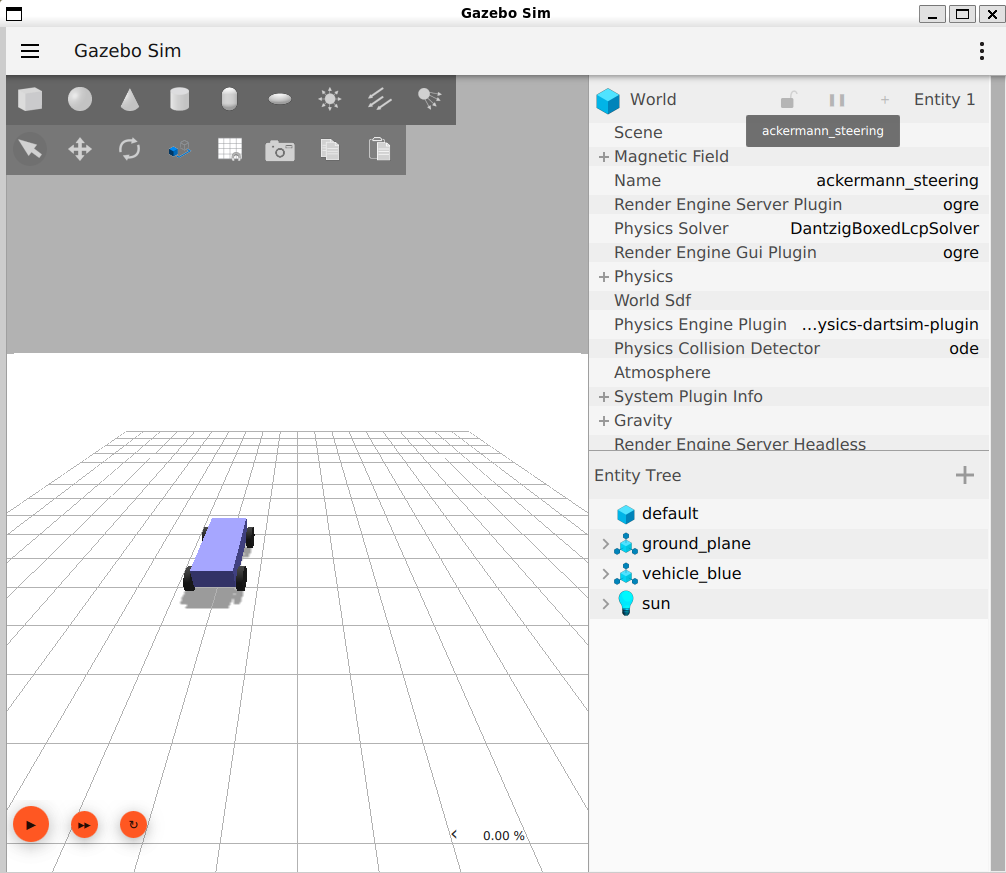This screenshot has width=1006, height=873.
Task: Click the paste entity icon
Action: tap(379, 149)
